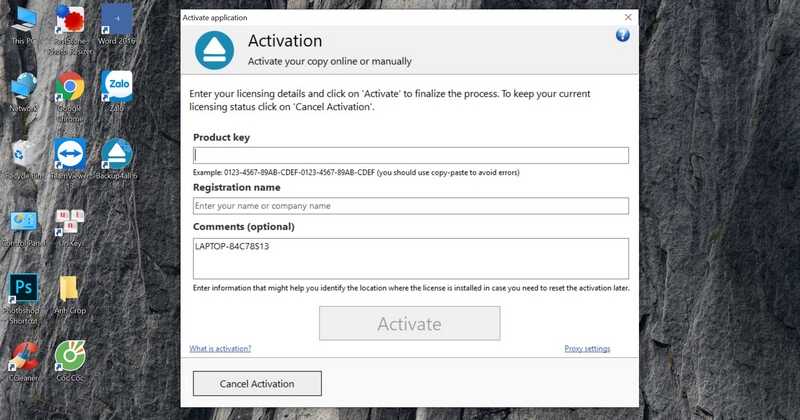Open the This PC desktop icon
The width and height of the screenshot is (800, 420).
(22, 20)
